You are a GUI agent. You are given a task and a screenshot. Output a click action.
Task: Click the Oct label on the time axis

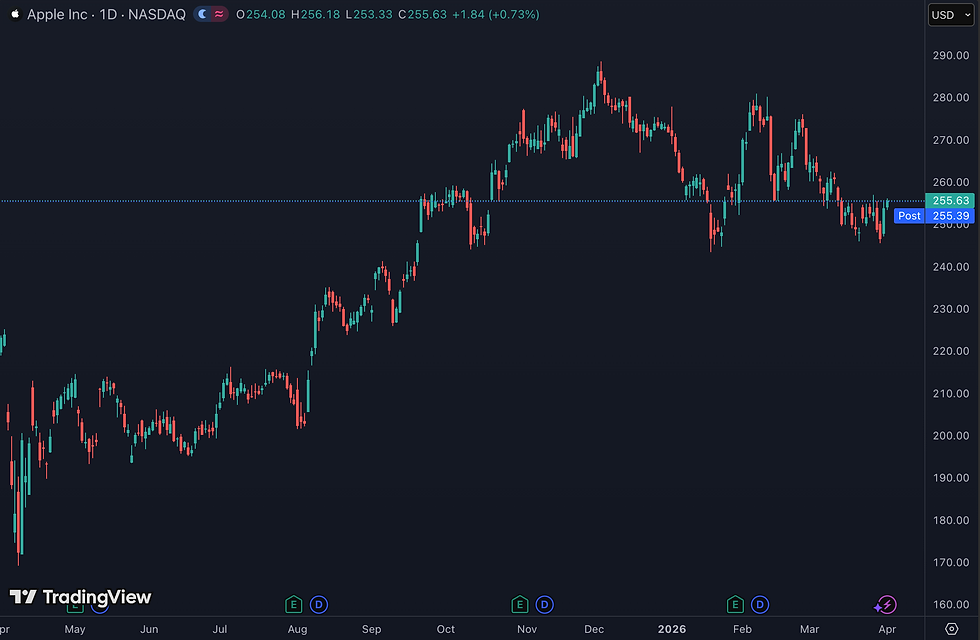click(x=446, y=629)
